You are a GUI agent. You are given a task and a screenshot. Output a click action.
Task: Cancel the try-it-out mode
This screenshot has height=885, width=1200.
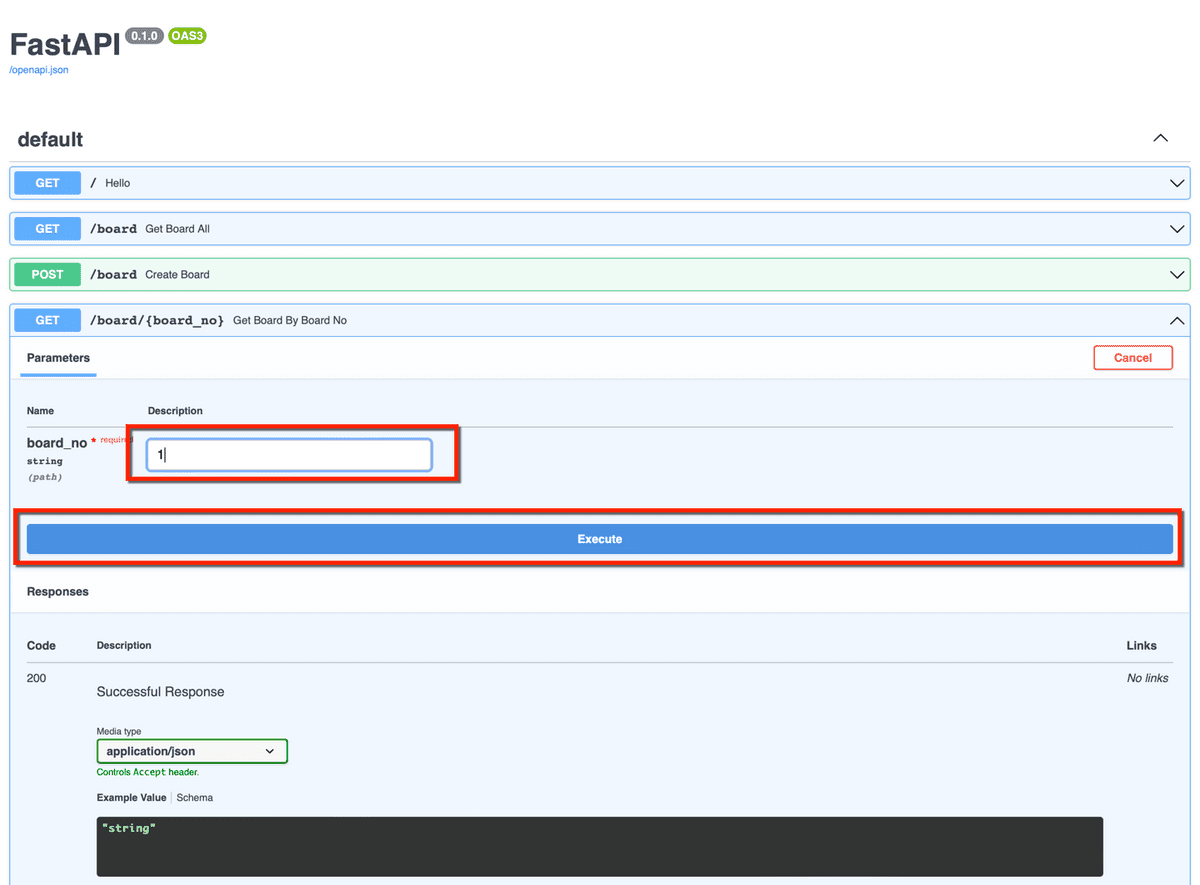point(1133,358)
